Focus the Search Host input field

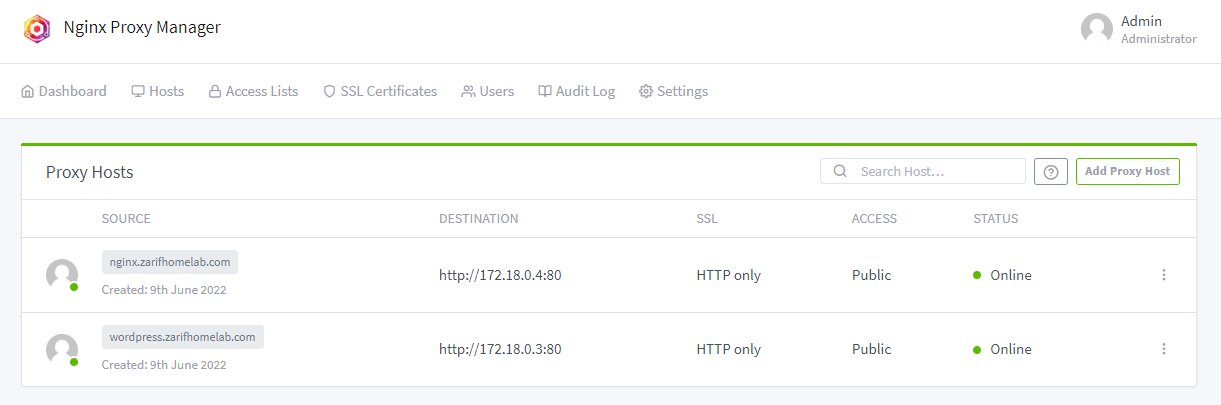(x=935, y=172)
